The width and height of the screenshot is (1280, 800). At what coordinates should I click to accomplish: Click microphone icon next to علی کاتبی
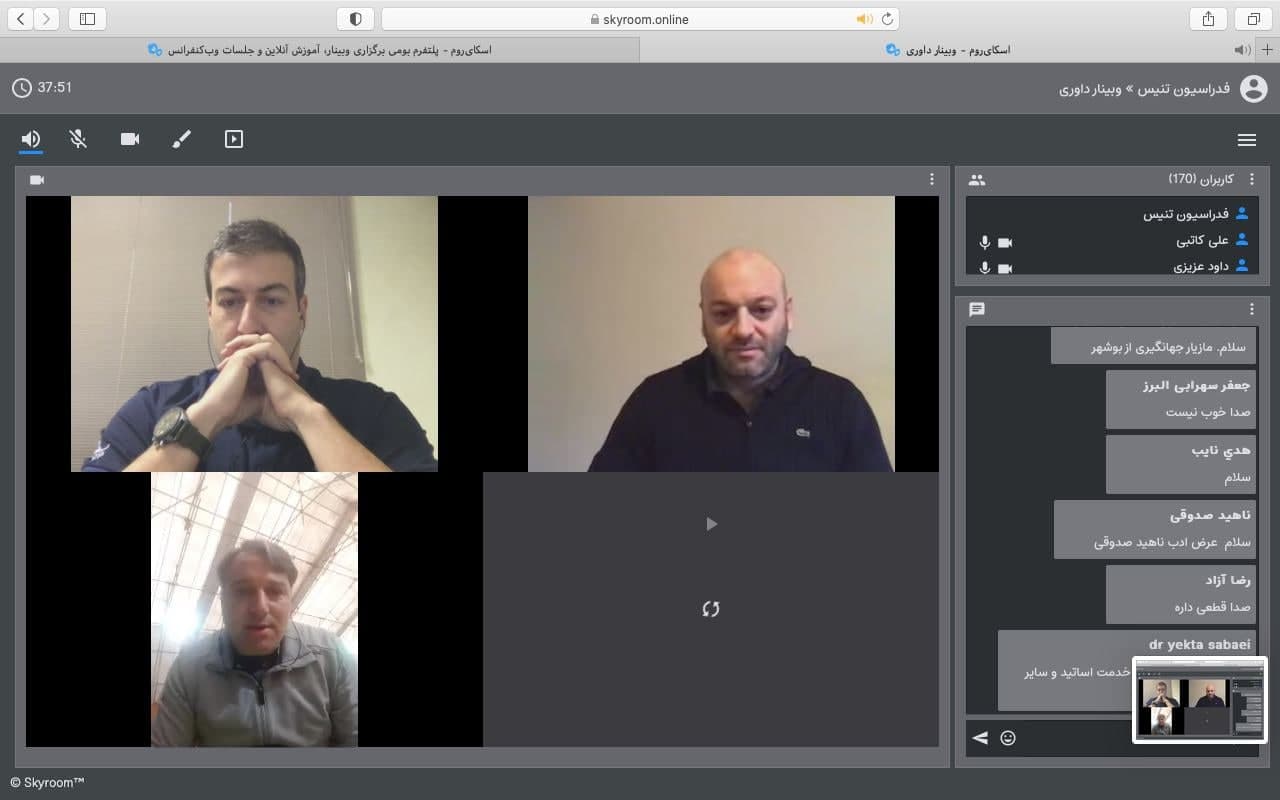984,242
